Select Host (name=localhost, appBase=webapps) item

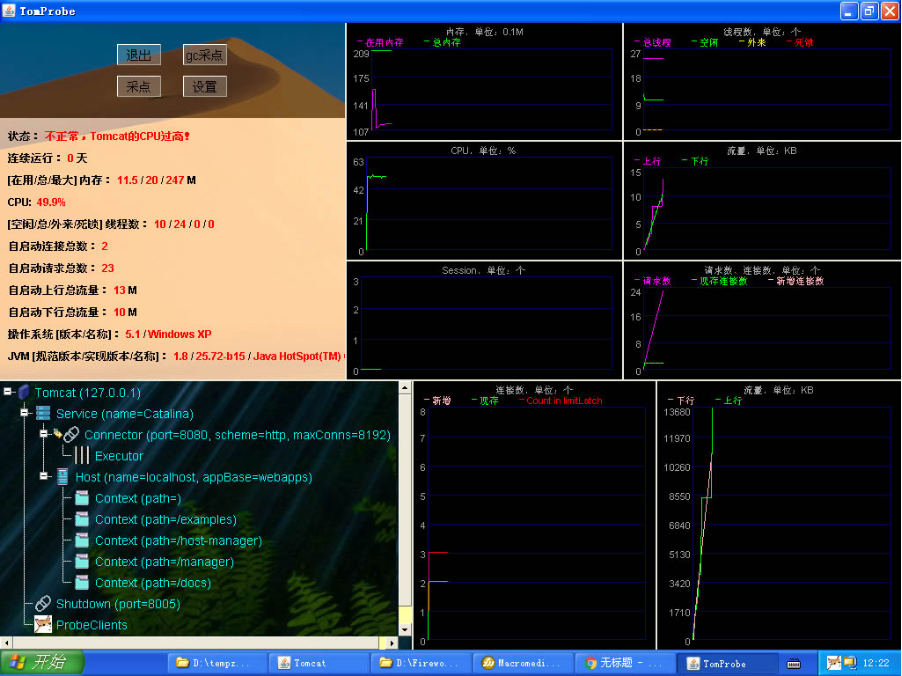[x=193, y=477]
